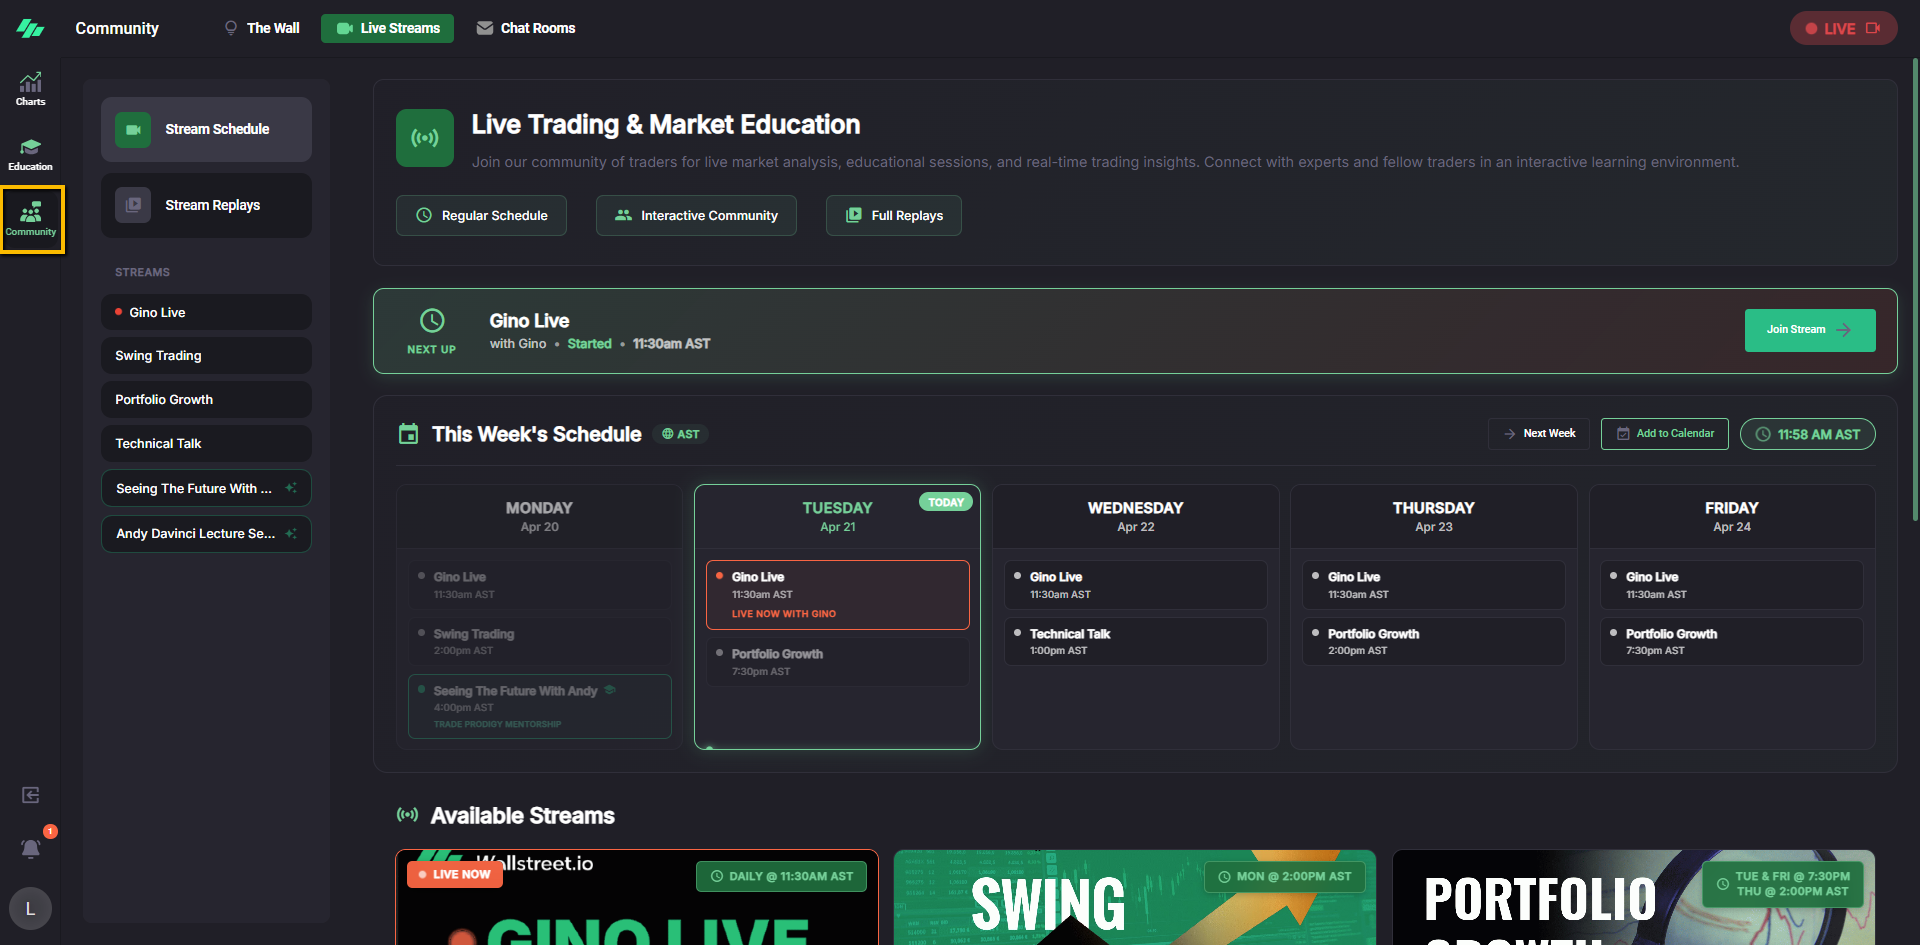The height and width of the screenshot is (945, 1920).
Task: Click the app logo in top-left
Action: click(30, 28)
